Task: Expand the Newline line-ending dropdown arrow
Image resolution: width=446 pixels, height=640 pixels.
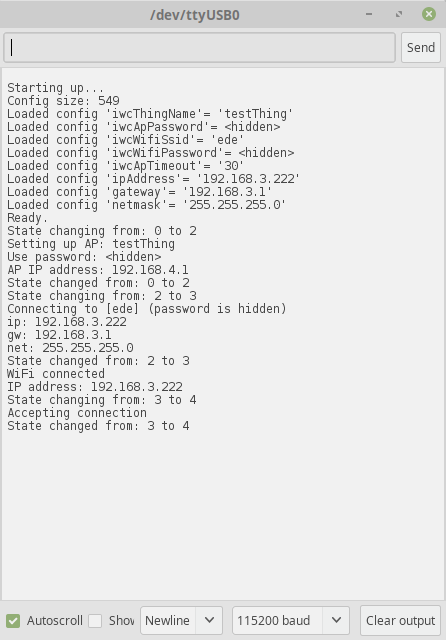Action: [209, 620]
